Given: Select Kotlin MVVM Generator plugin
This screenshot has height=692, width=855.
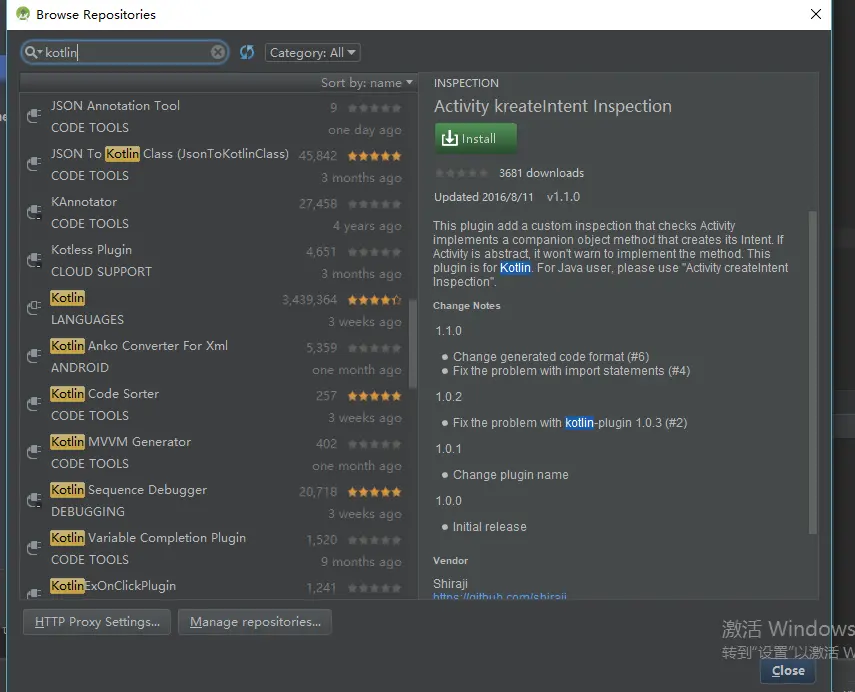Looking at the screenshot, I should pos(215,453).
